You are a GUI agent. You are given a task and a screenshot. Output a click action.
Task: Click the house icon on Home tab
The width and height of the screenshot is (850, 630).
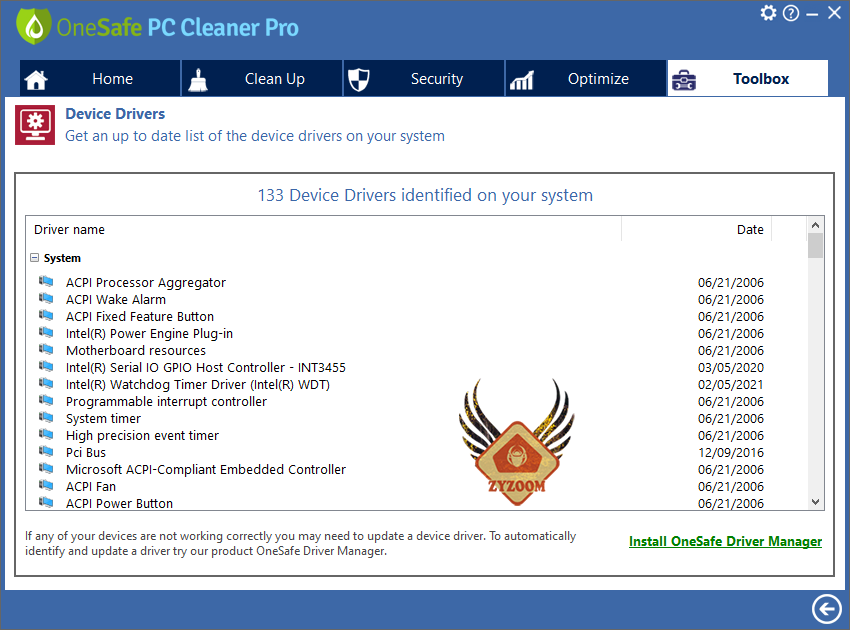click(36, 80)
